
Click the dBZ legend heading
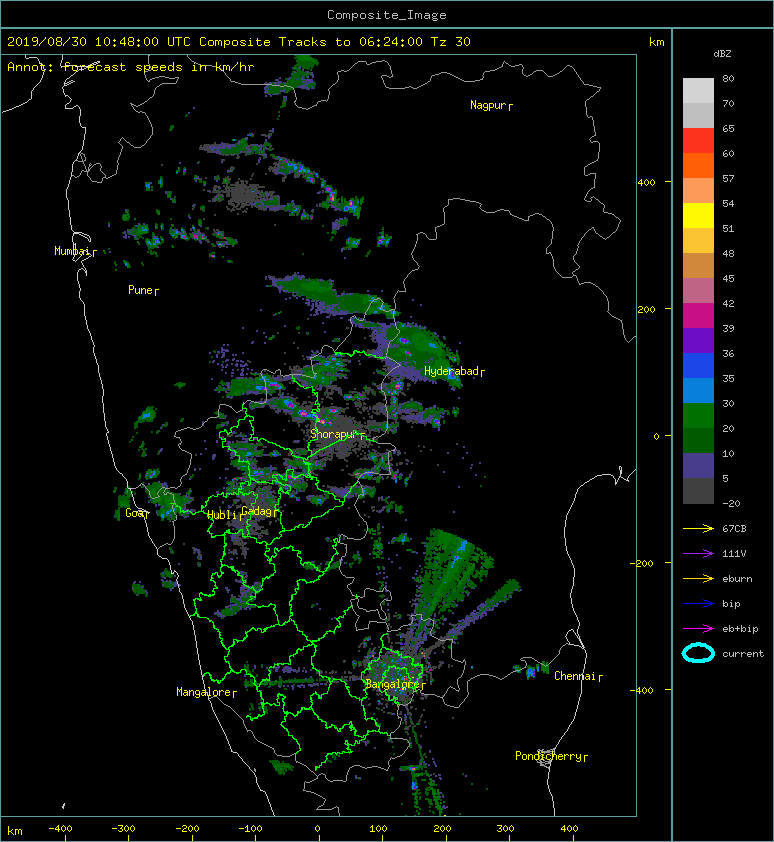[722, 54]
